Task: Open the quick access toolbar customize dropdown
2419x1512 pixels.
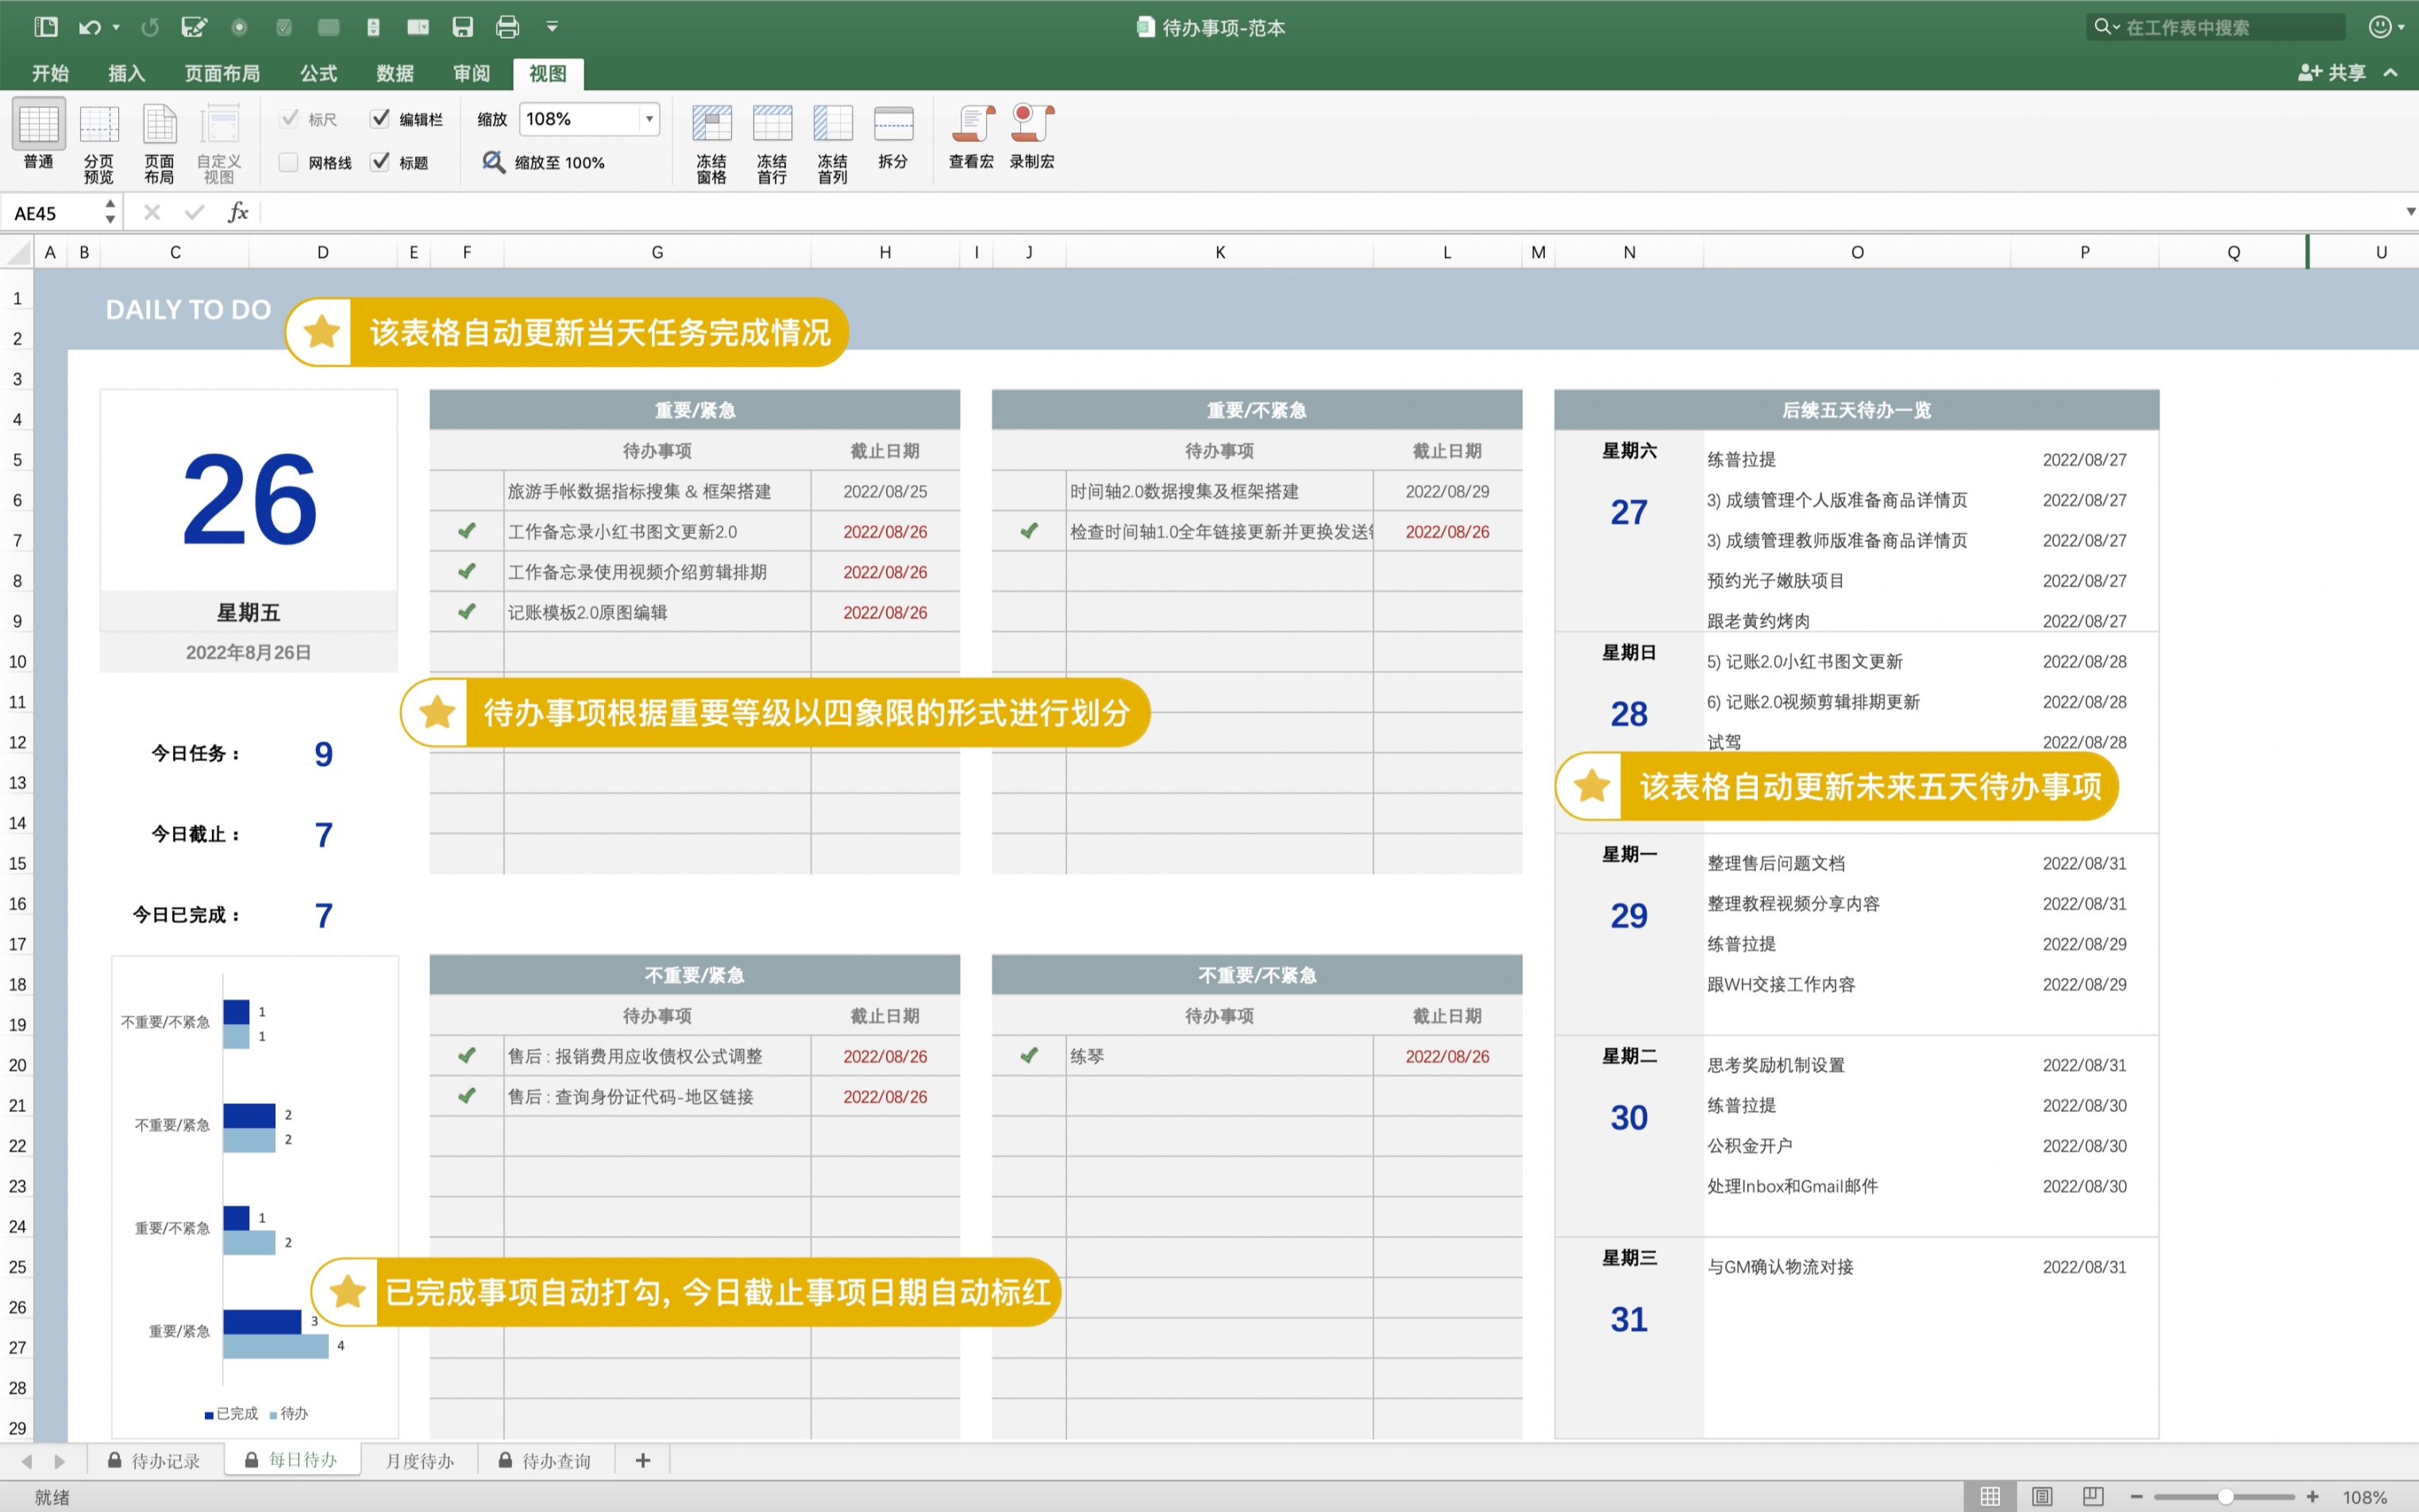Action: point(552,27)
